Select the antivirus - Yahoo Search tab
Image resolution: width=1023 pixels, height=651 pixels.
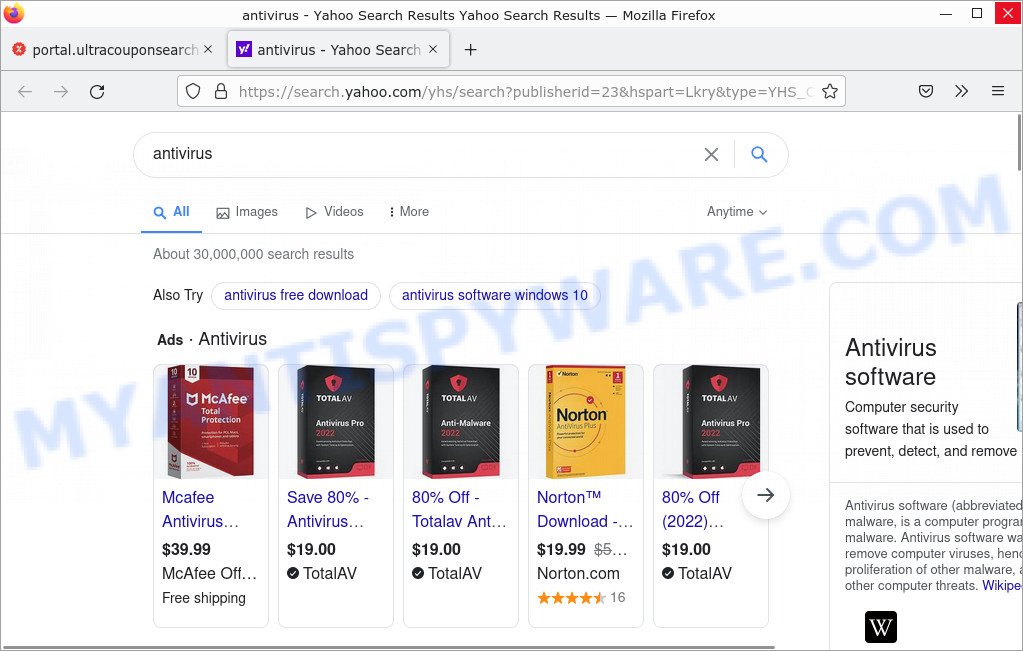point(338,50)
